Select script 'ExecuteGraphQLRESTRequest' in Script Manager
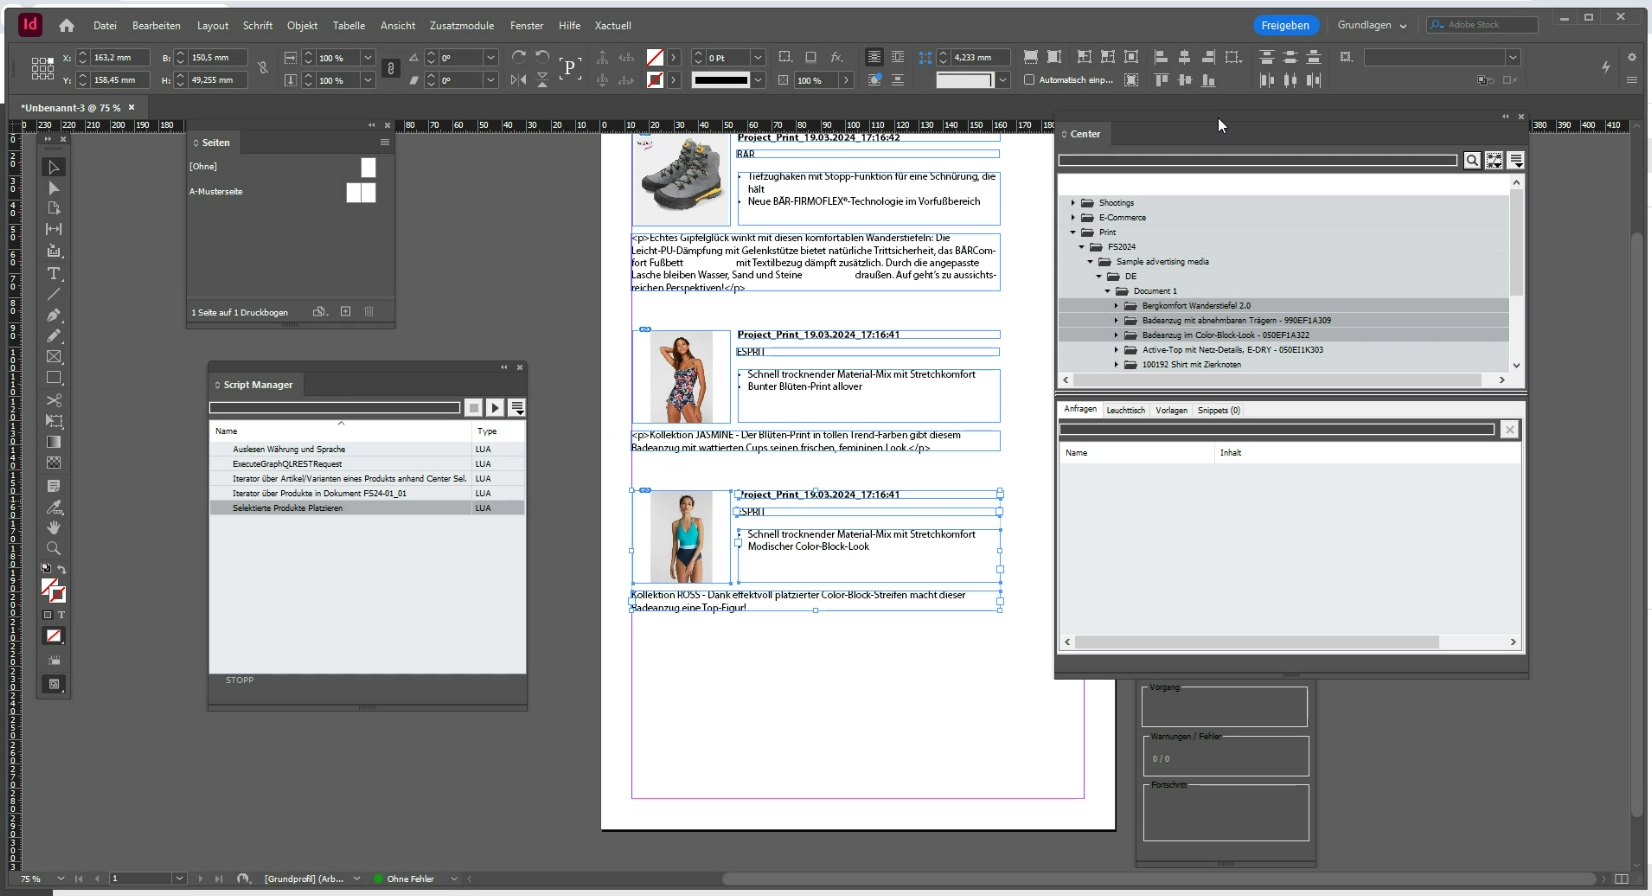The height and width of the screenshot is (896, 1652). point(287,464)
